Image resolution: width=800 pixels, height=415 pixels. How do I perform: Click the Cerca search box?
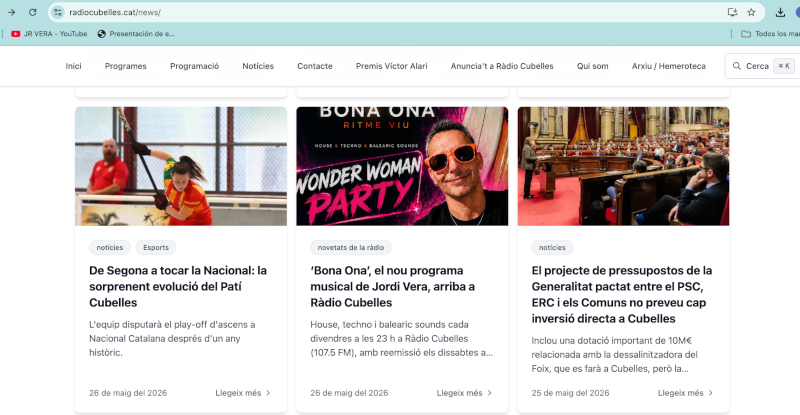762,66
